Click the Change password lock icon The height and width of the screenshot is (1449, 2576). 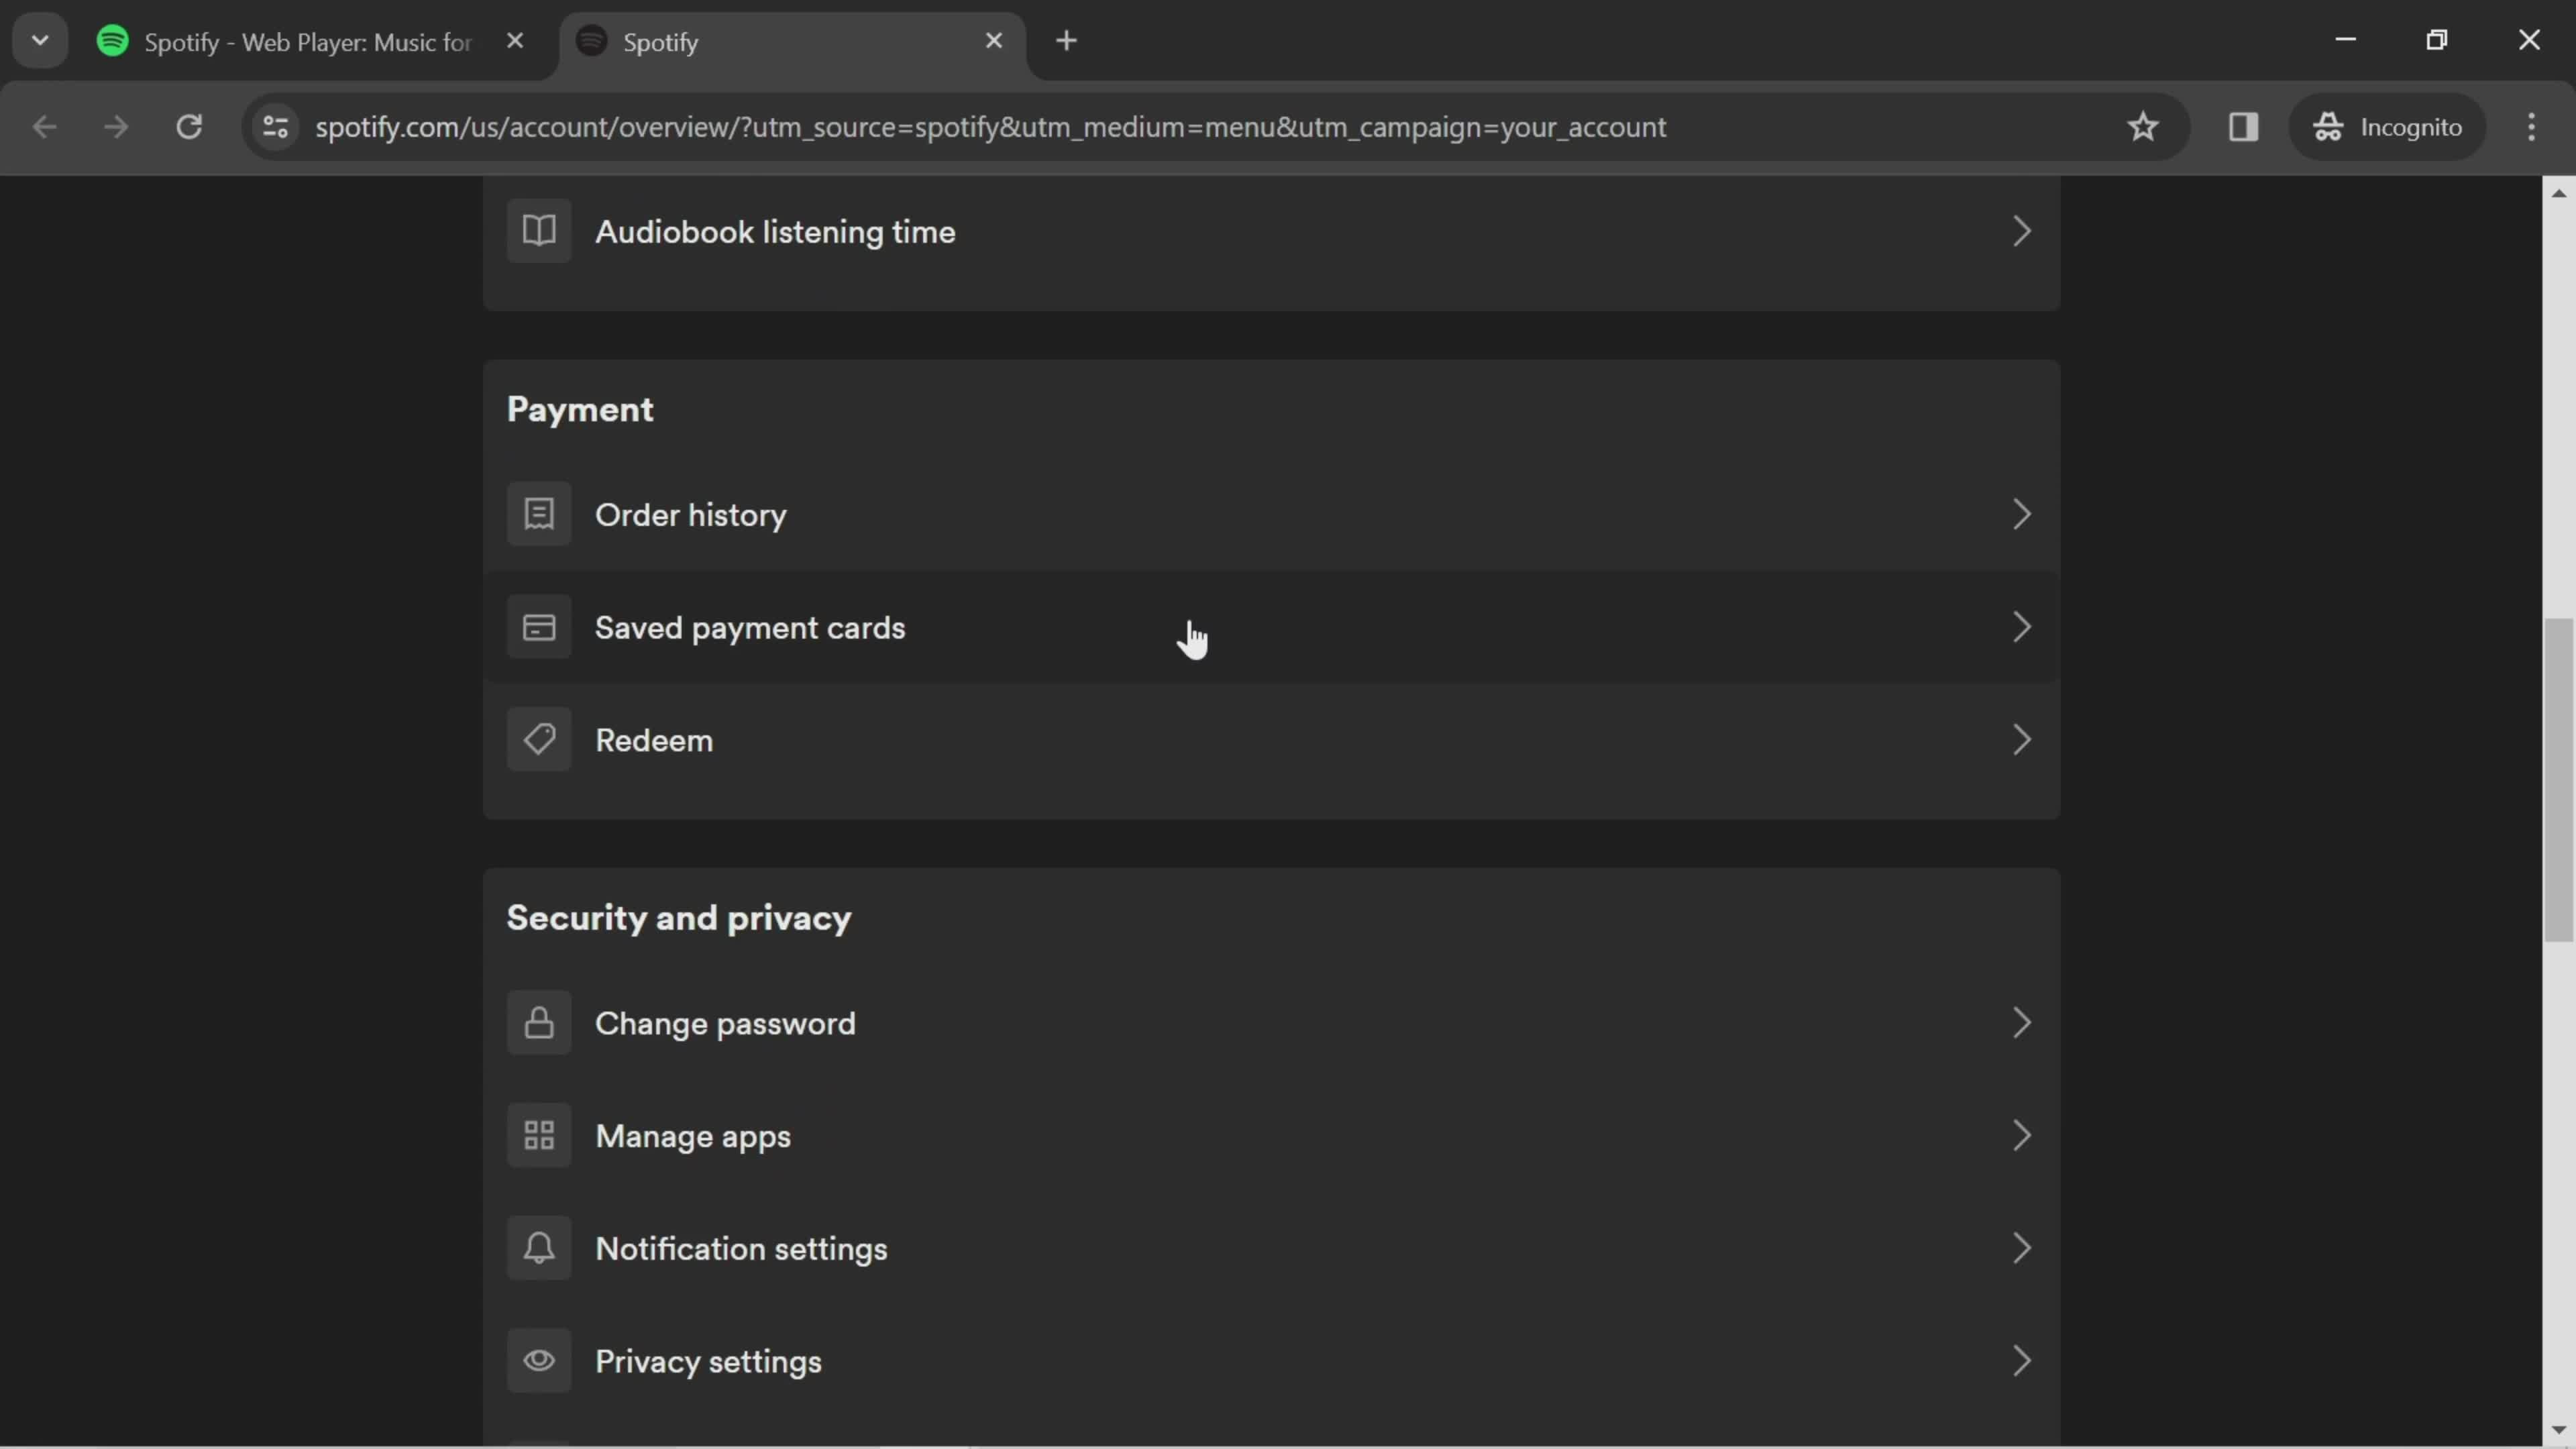coord(539,1023)
